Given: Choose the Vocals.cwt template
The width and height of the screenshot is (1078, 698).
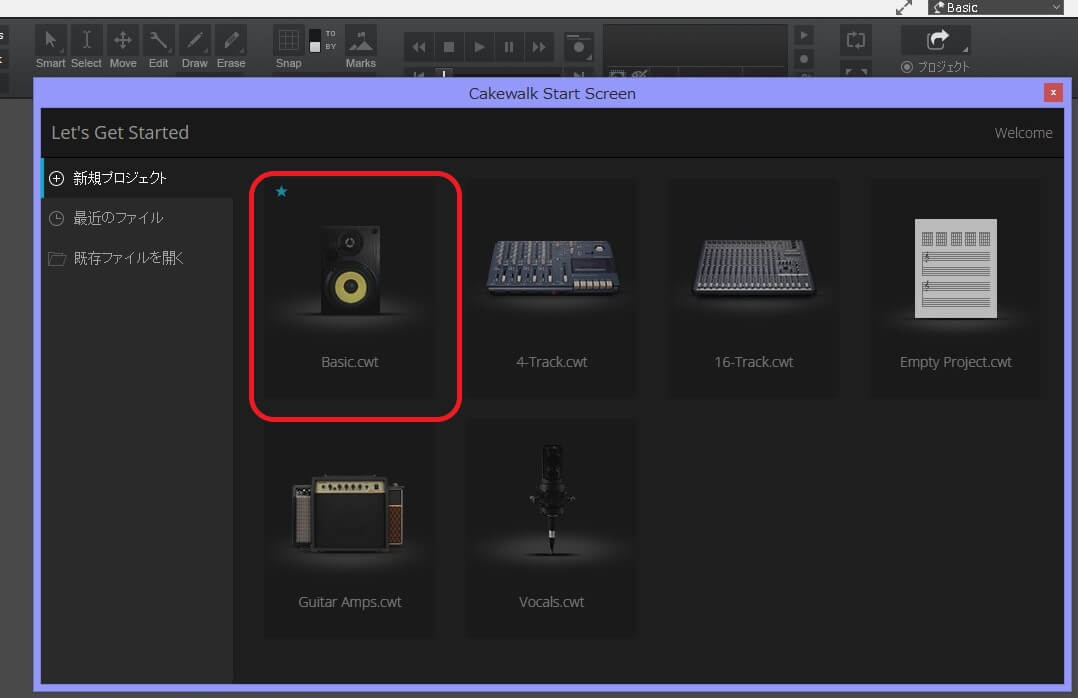Looking at the screenshot, I should [551, 528].
